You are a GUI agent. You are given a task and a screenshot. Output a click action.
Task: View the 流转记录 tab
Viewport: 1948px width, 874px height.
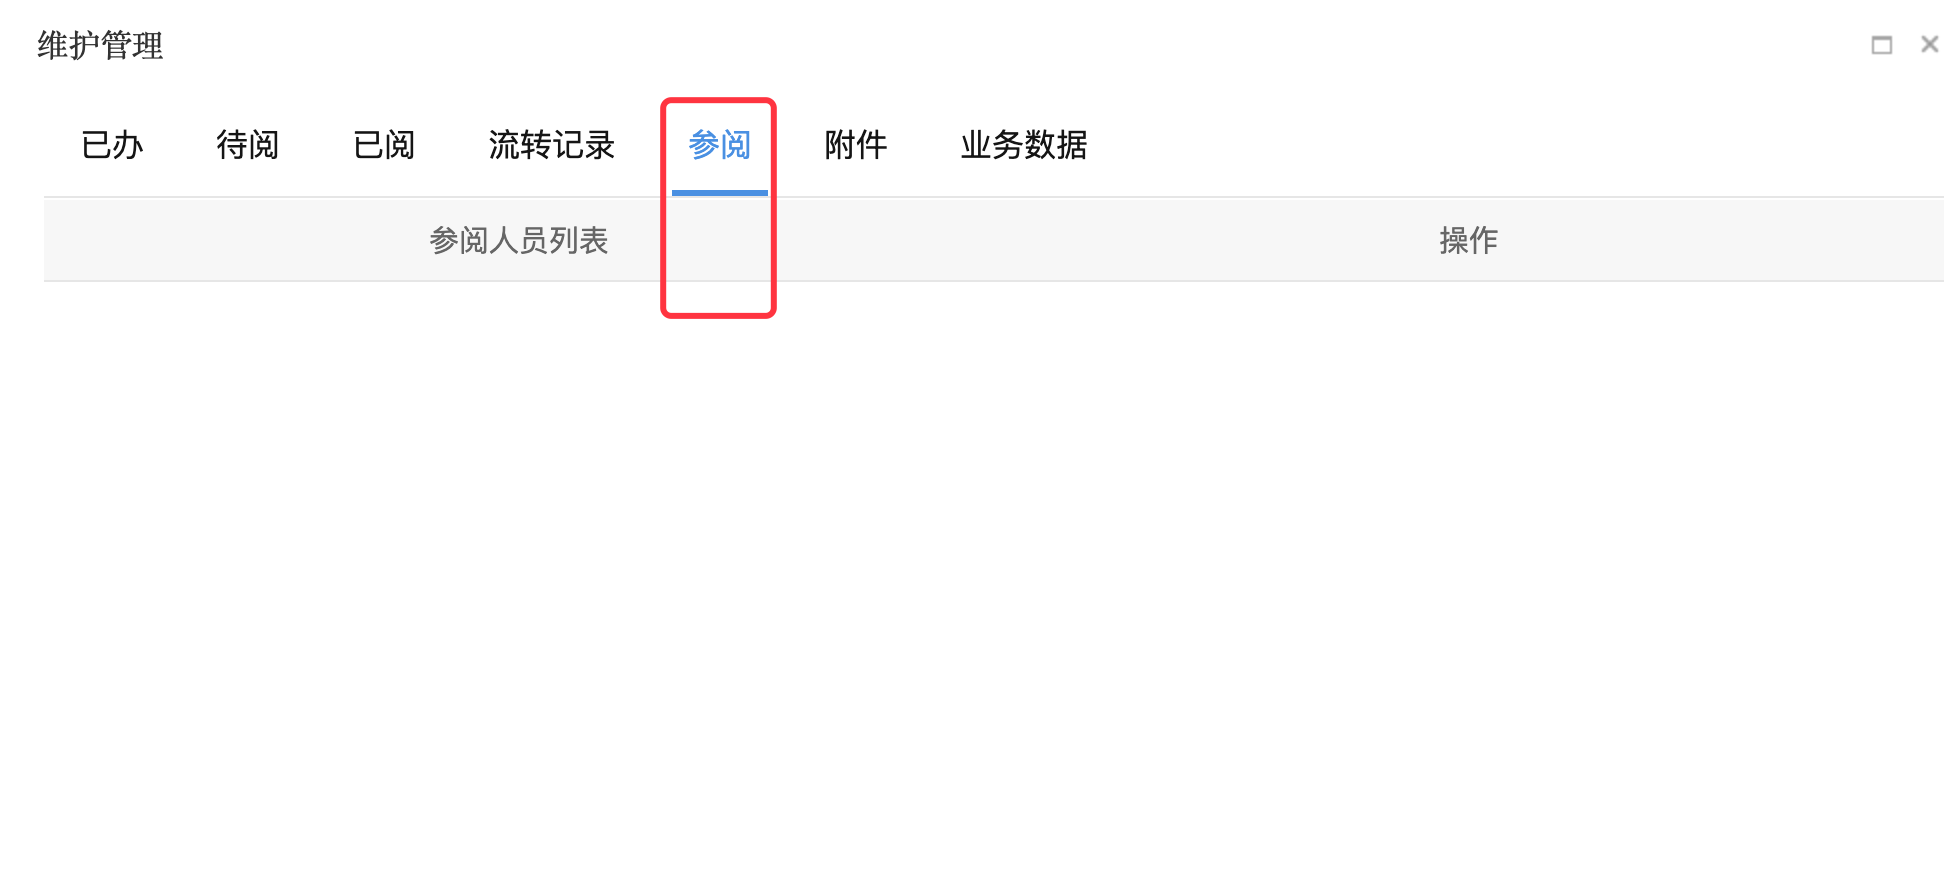(552, 145)
